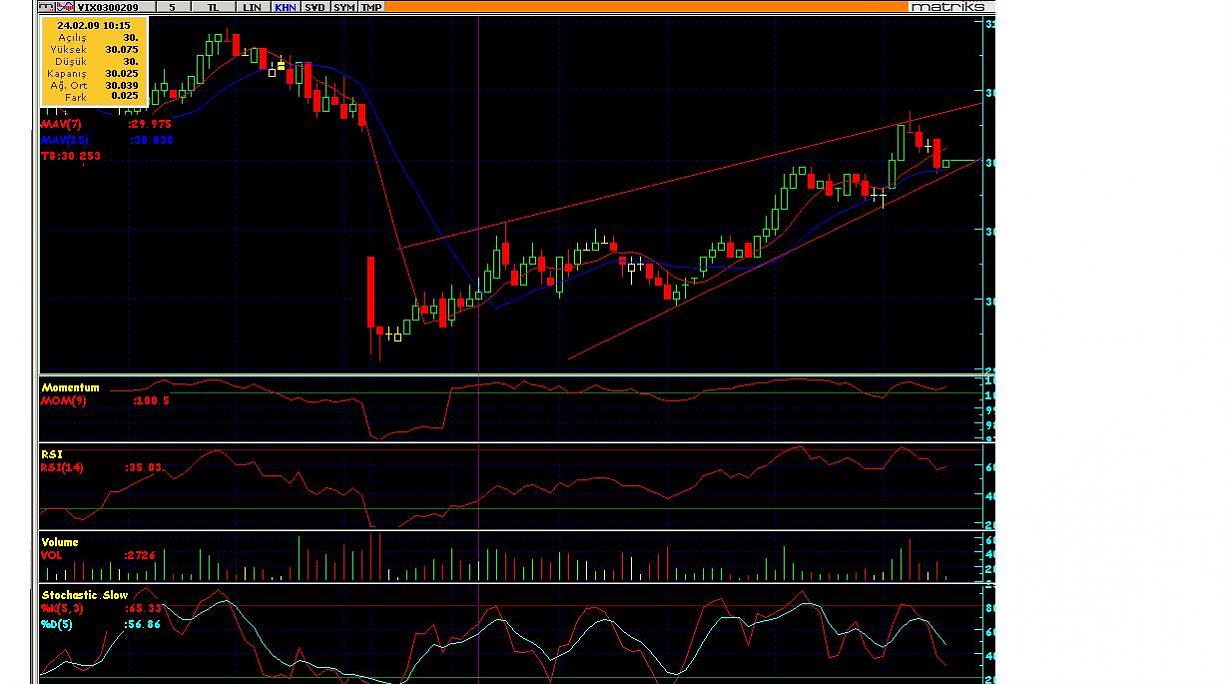The width and height of the screenshot is (1227, 684).
Task: Click the TMP template button
Action: [x=371, y=6]
